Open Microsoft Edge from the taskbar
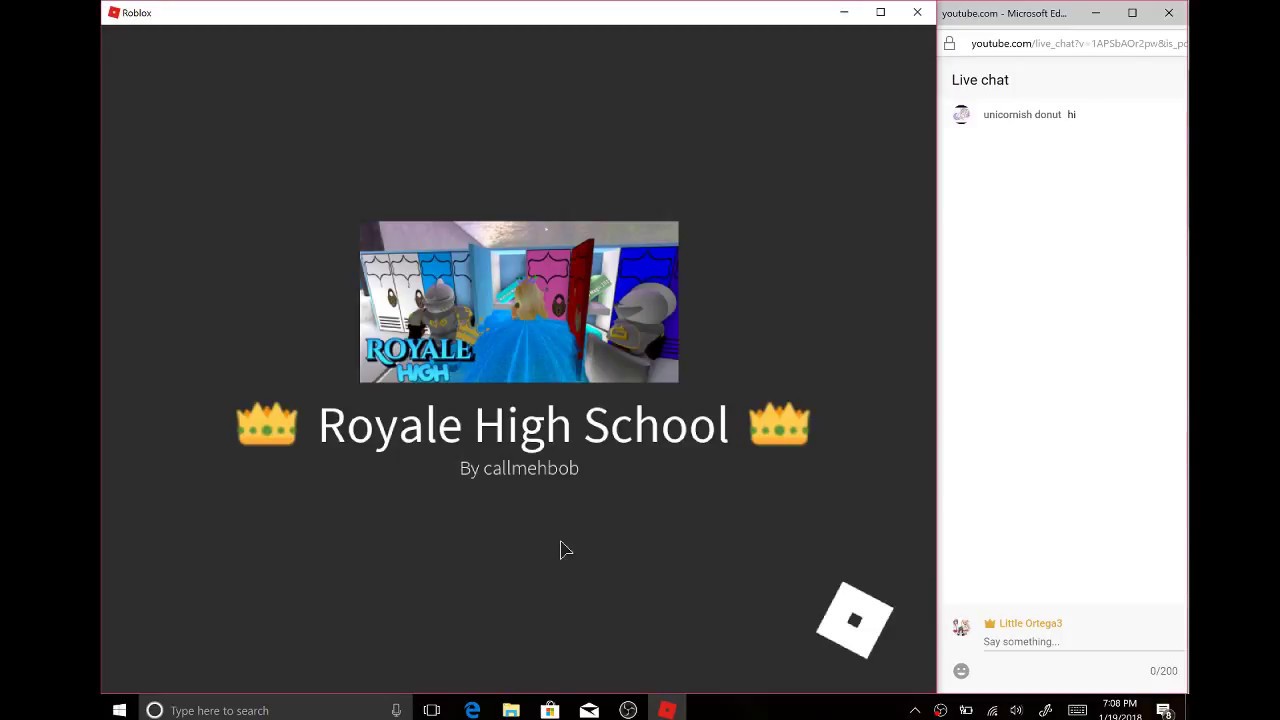 pyautogui.click(x=472, y=710)
